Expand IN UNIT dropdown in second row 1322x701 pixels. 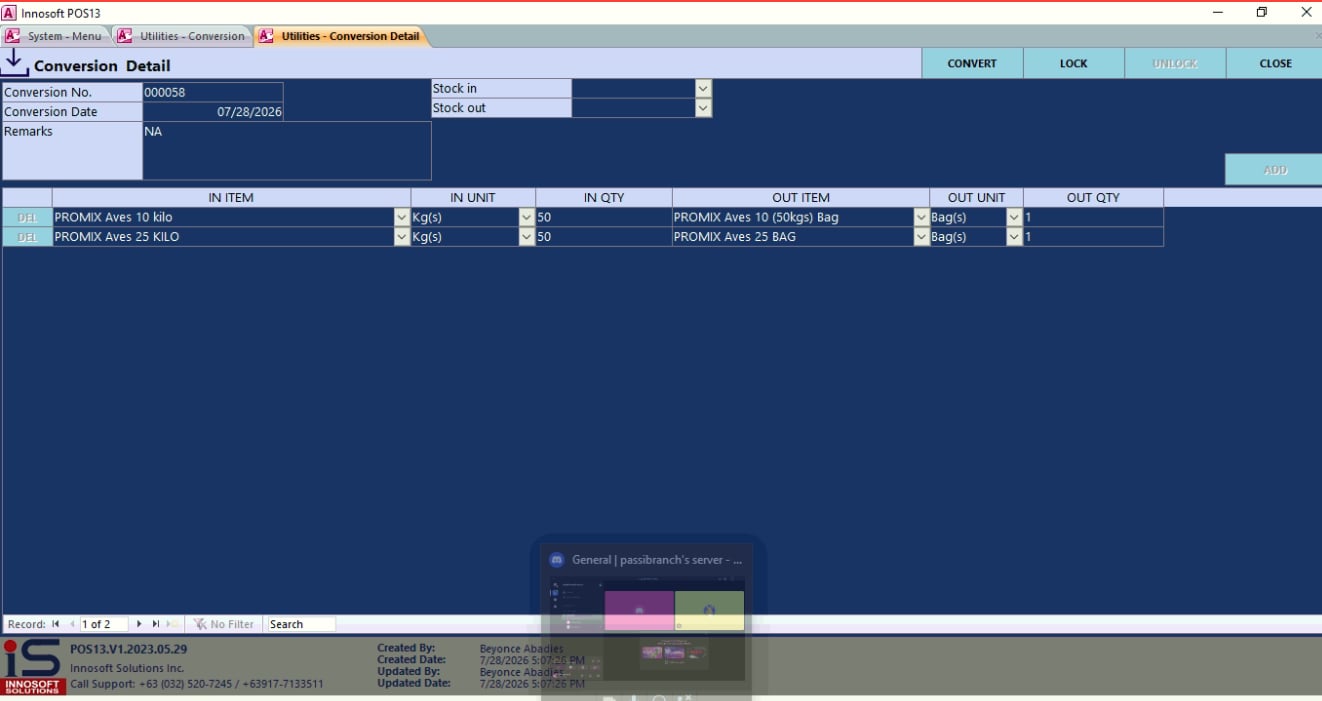click(x=527, y=237)
